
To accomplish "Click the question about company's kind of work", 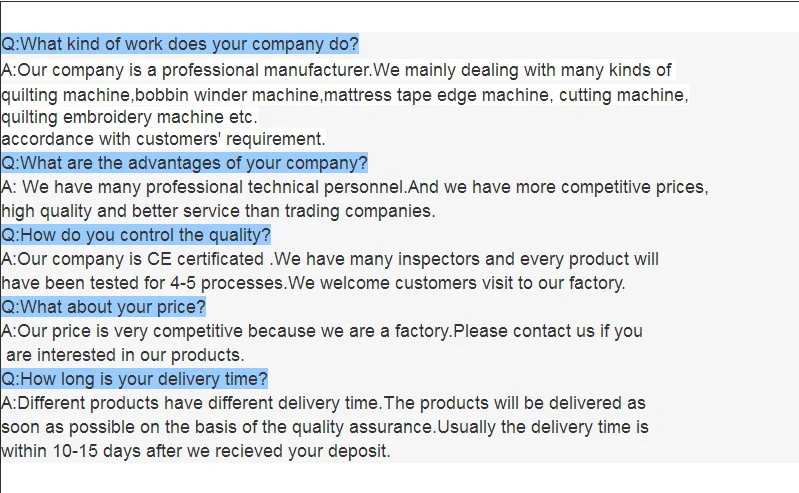I will 180,44.
